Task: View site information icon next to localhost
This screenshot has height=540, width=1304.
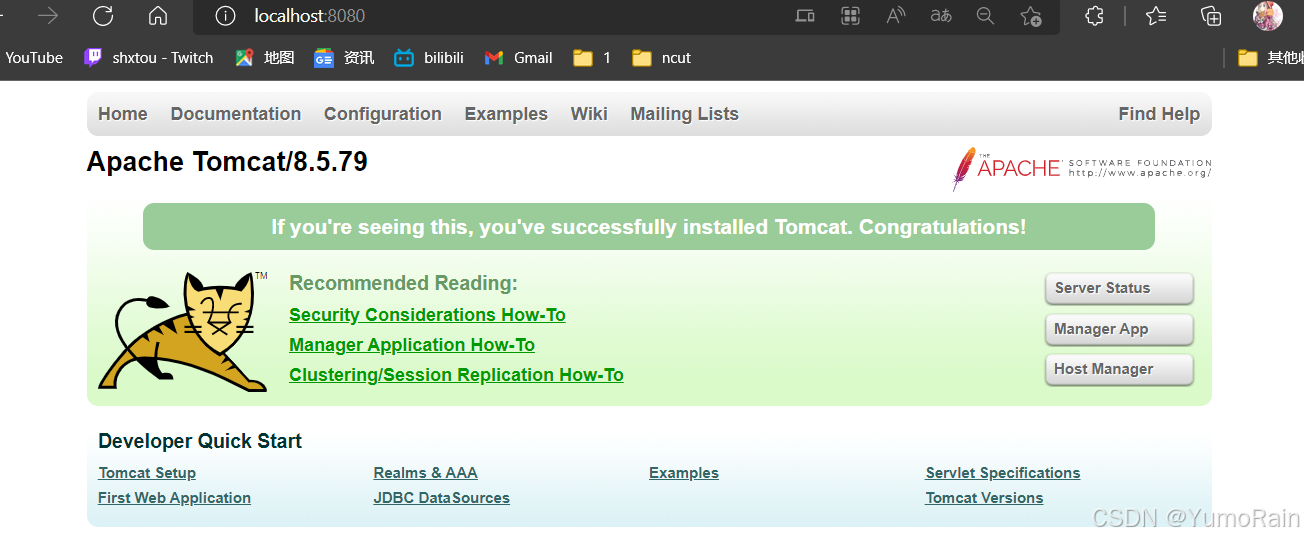Action: click(x=226, y=16)
